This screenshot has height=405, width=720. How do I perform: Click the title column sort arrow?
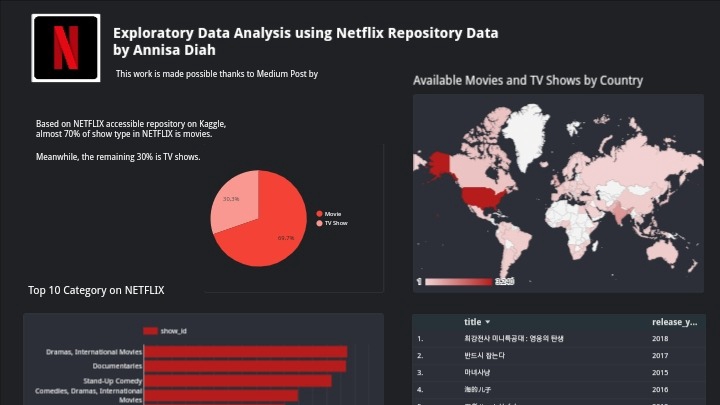click(x=488, y=322)
